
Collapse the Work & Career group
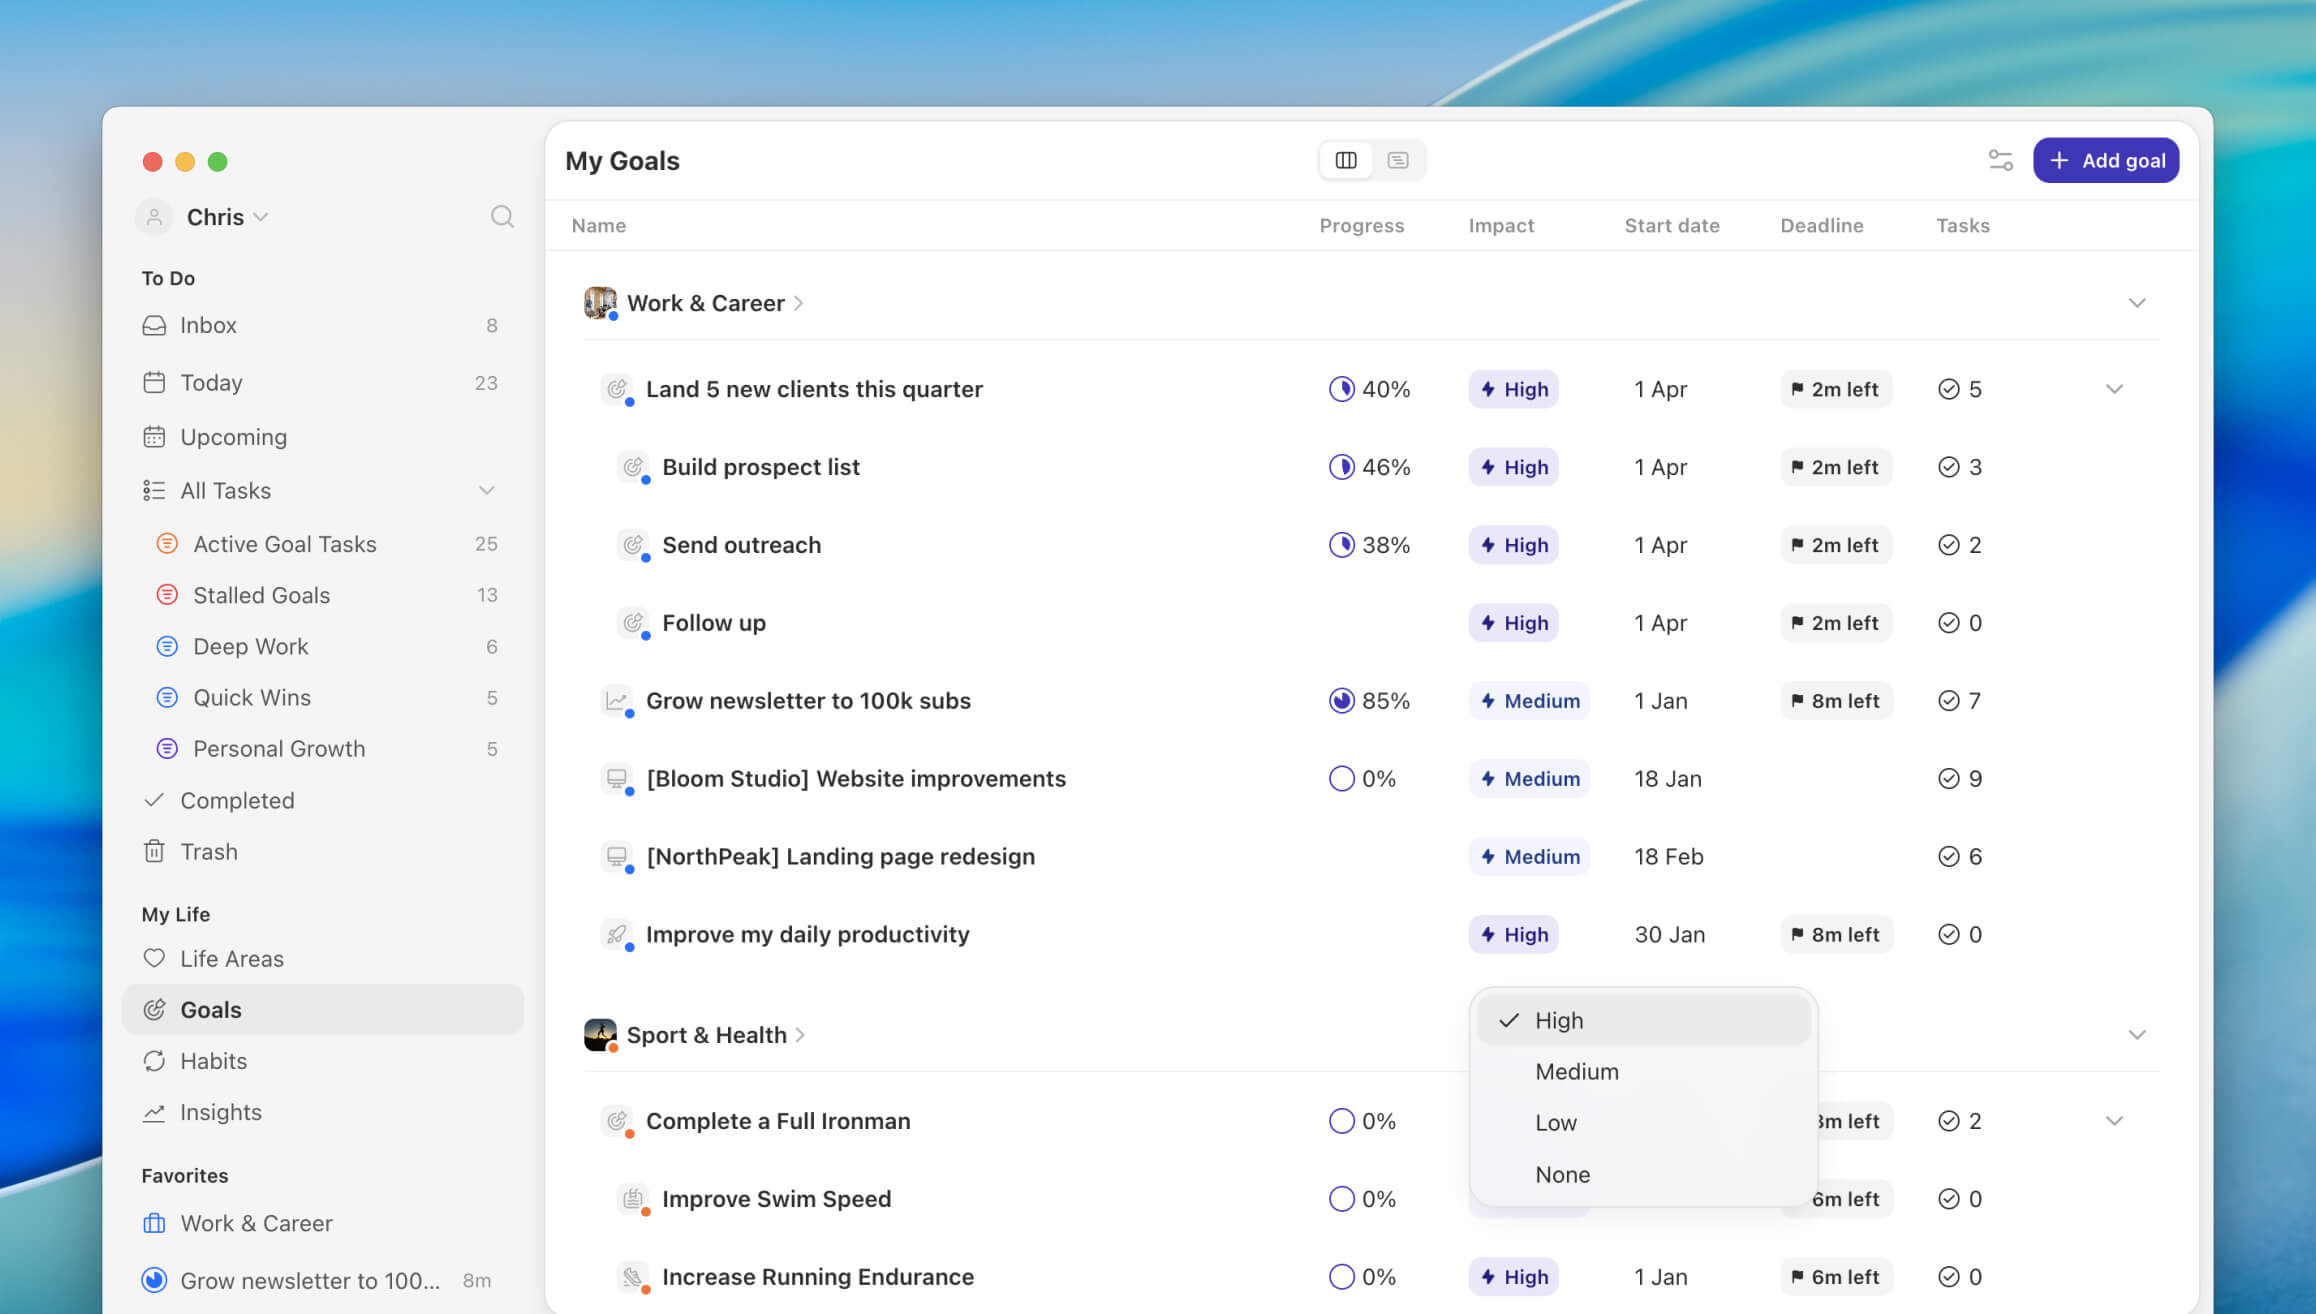pyautogui.click(x=2136, y=303)
